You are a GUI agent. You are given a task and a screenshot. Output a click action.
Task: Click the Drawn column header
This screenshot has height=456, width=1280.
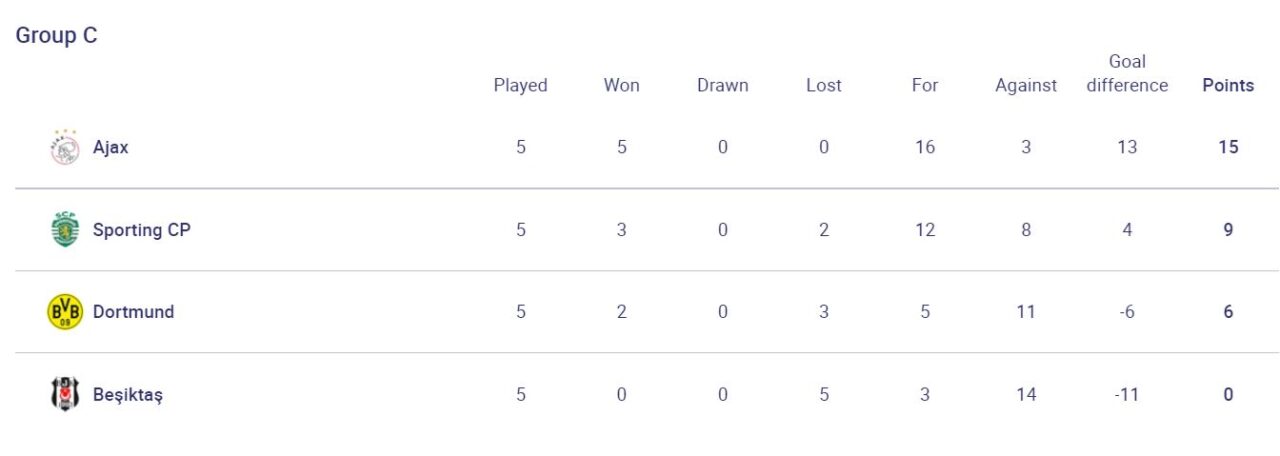point(722,85)
